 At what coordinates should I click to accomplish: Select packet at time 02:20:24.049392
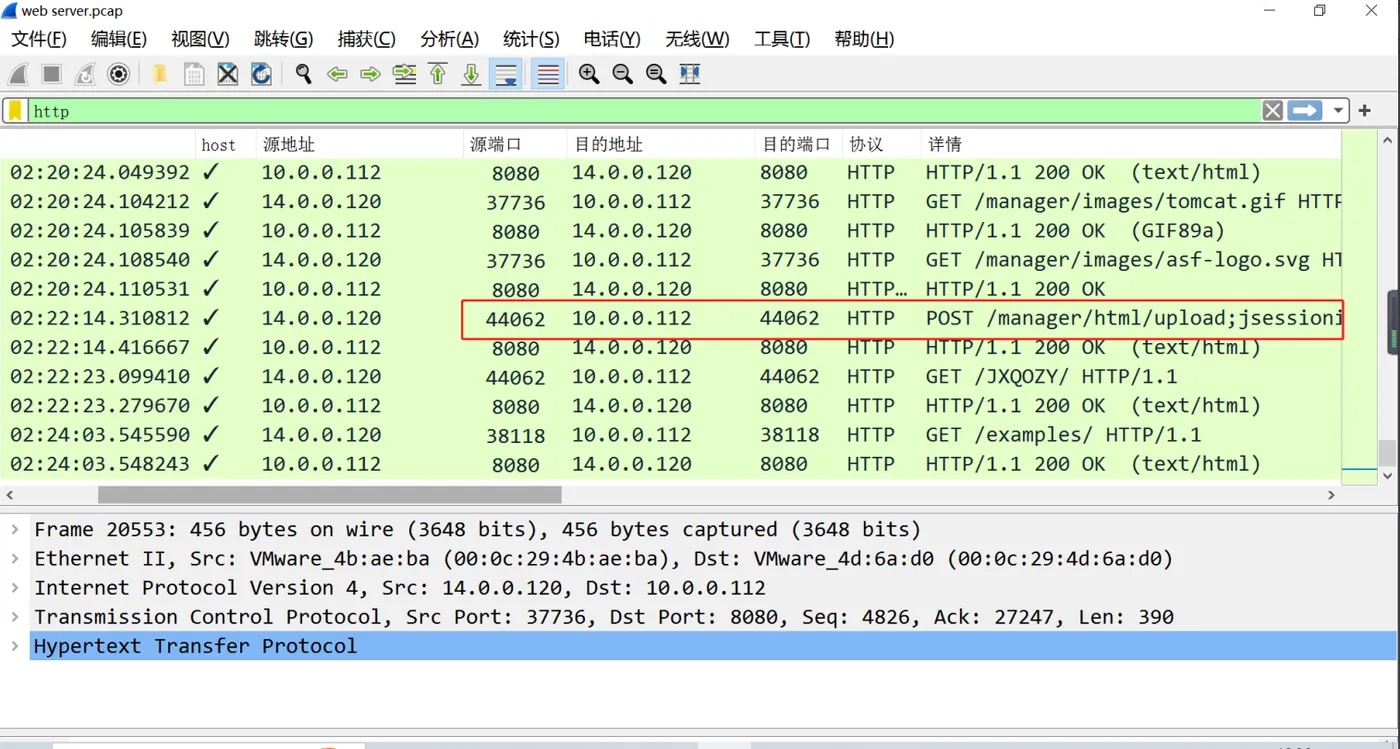671,172
